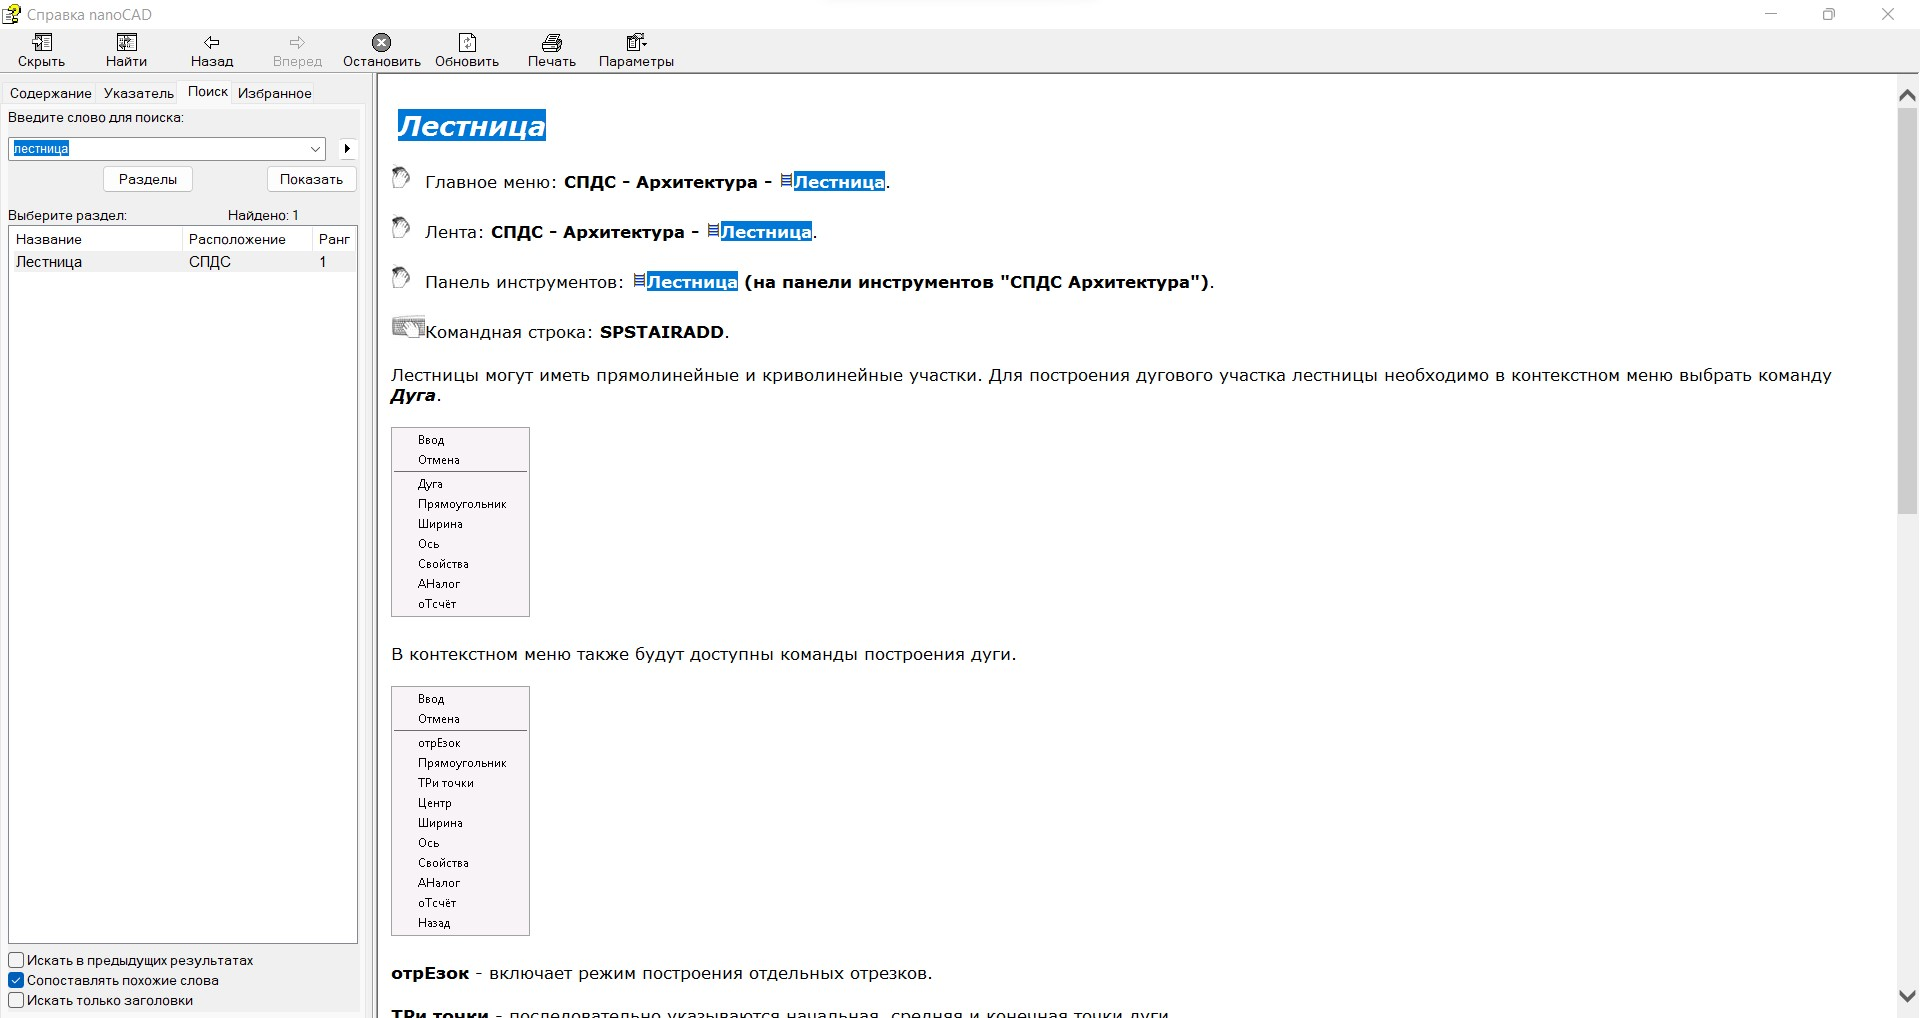
Task: Uncheck Сопоставлять похожие слова
Action: click(x=16, y=980)
